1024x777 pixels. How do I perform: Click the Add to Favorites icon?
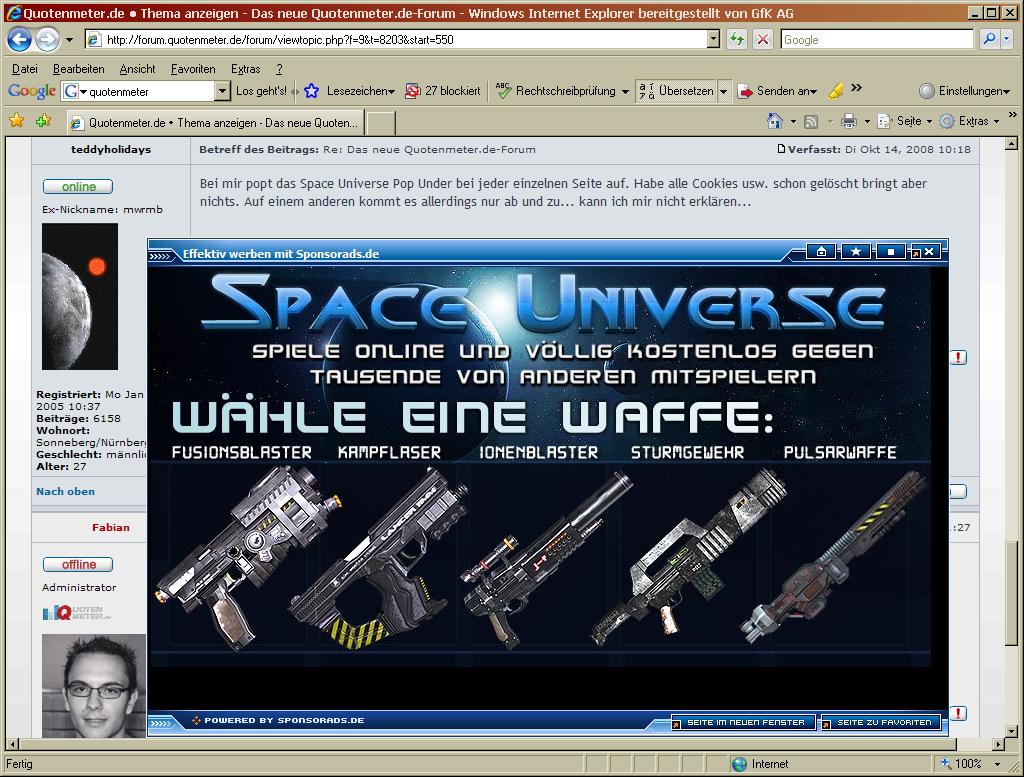[x=43, y=121]
